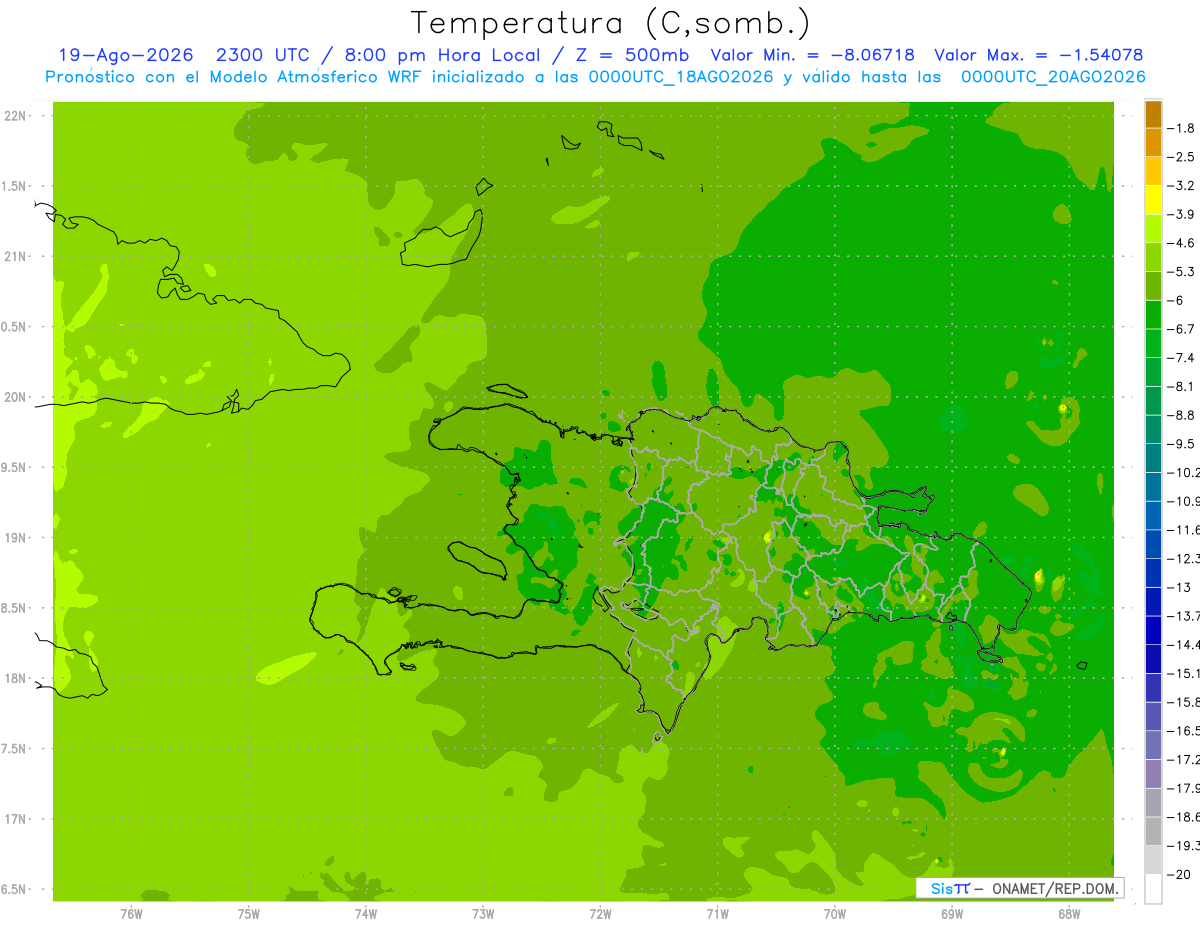
Task: Click the legend value "-8.1"
Action: (x=1182, y=386)
